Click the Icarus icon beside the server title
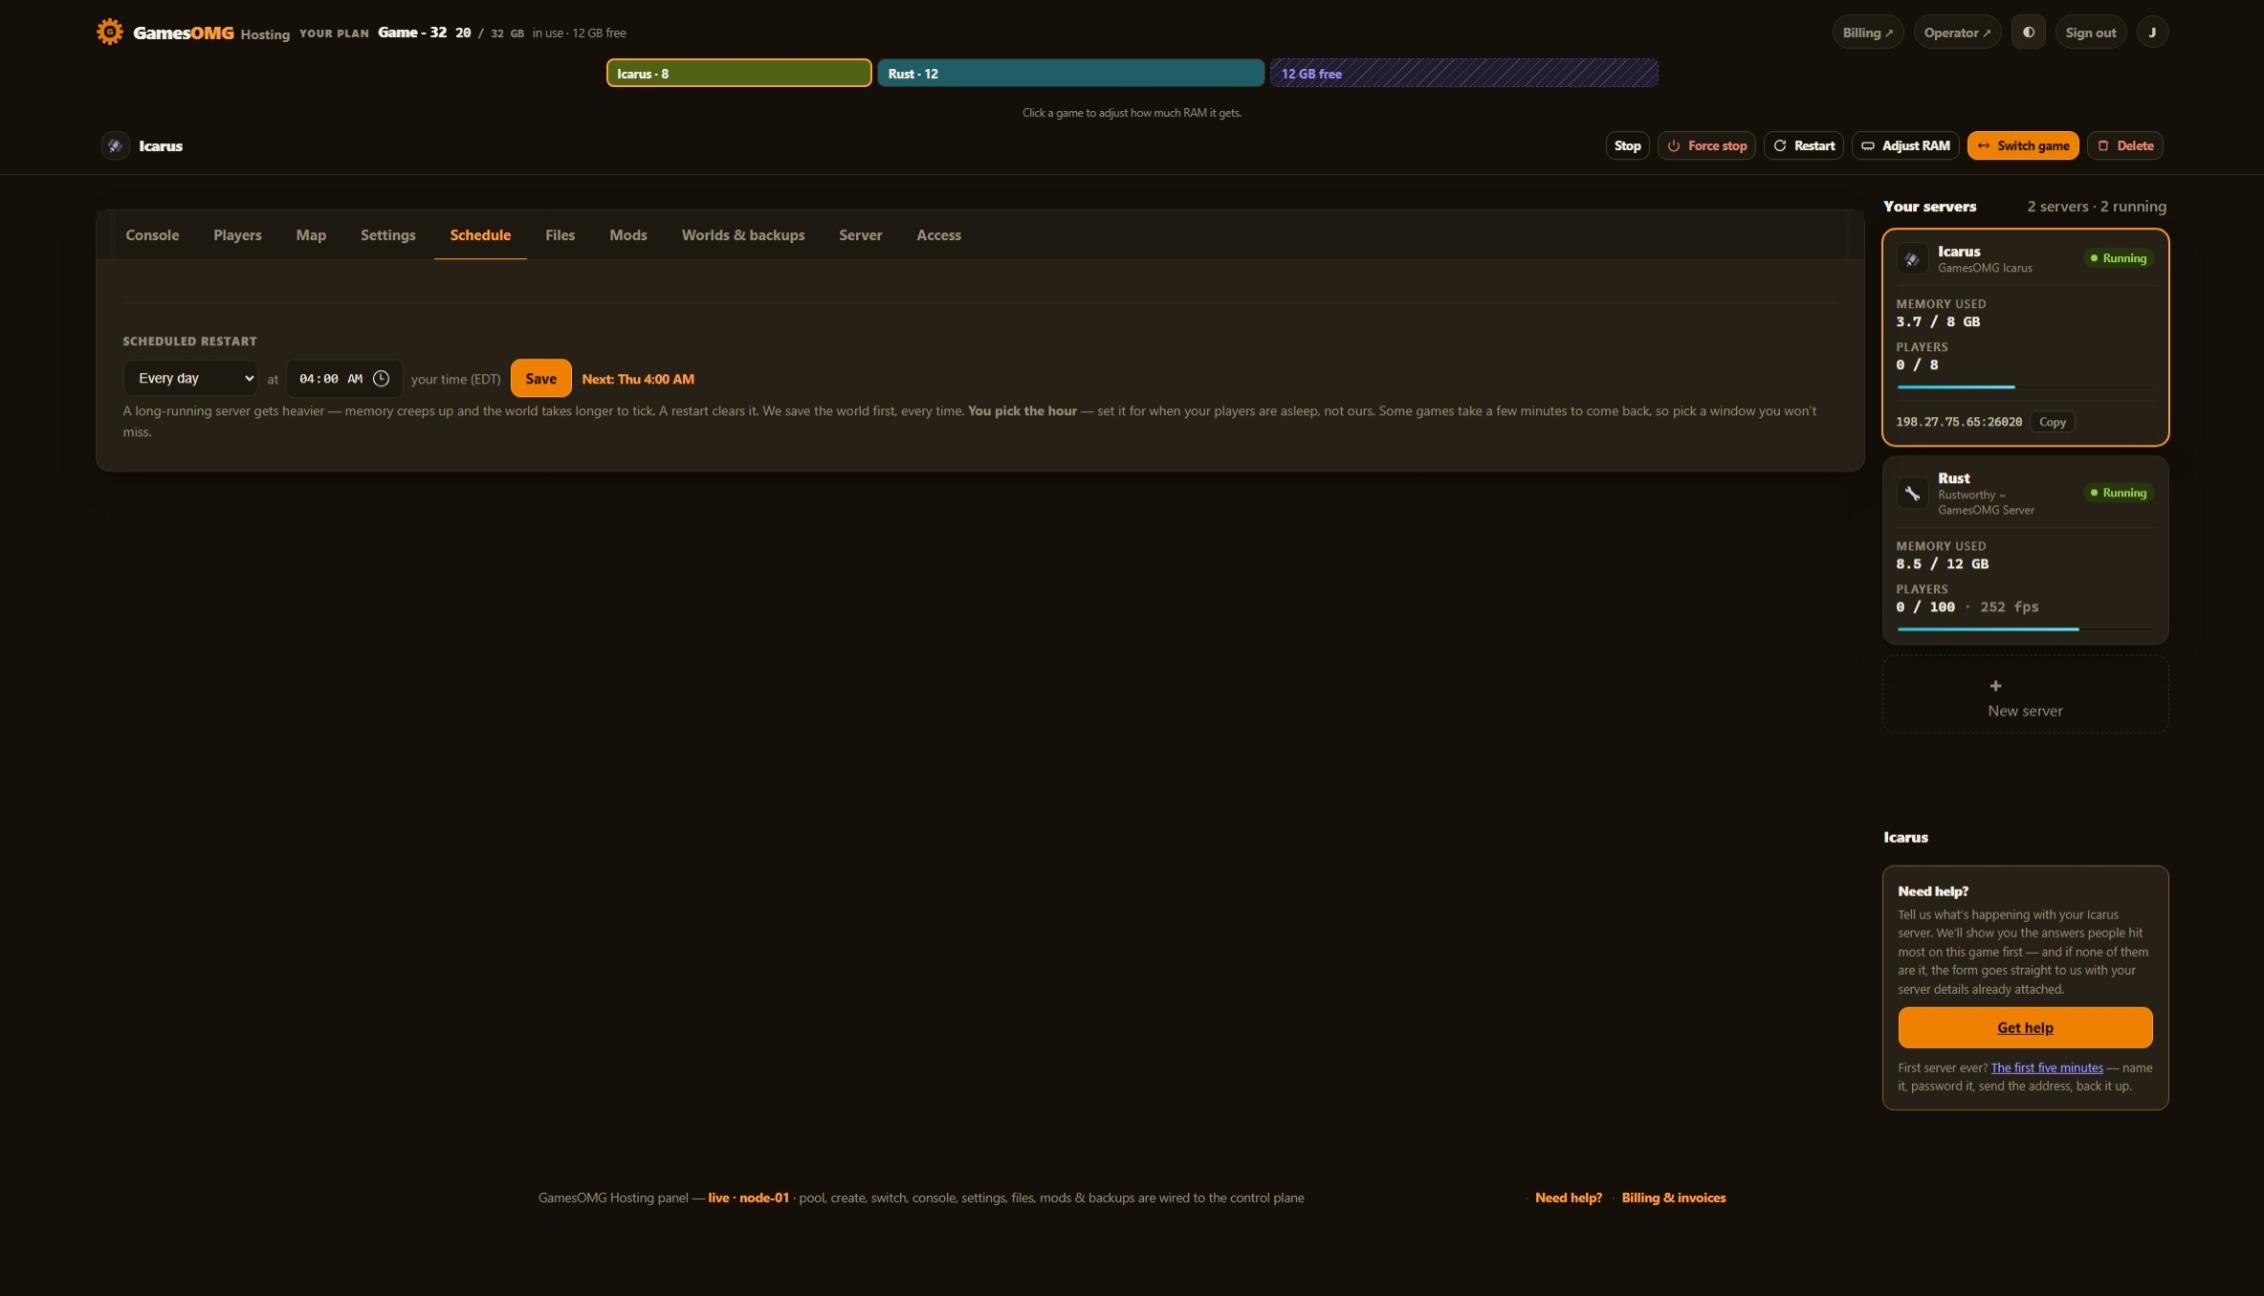Viewport: 2264px width, 1296px height. (x=115, y=145)
